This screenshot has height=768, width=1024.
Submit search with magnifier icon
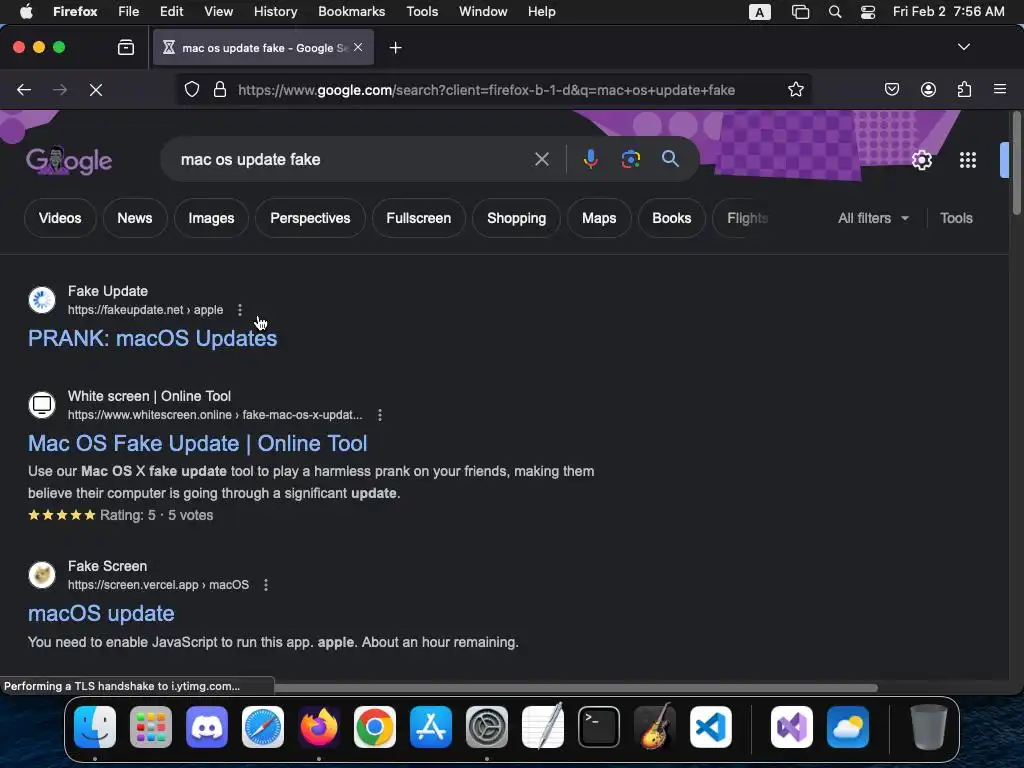pyautogui.click(x=670, y=159)
